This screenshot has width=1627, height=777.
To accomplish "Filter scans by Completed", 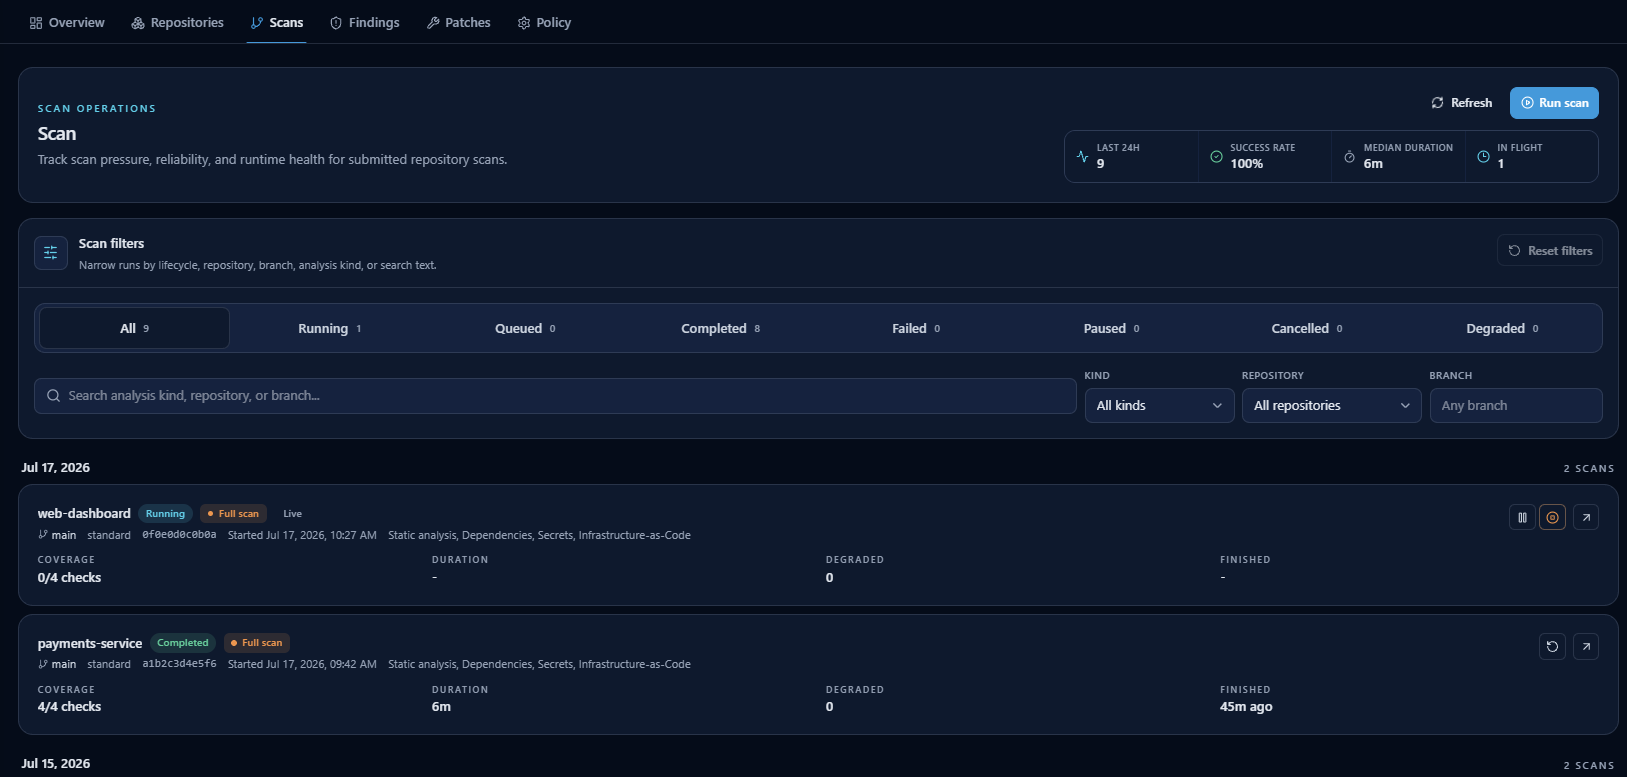I will [x=721, y=328].
